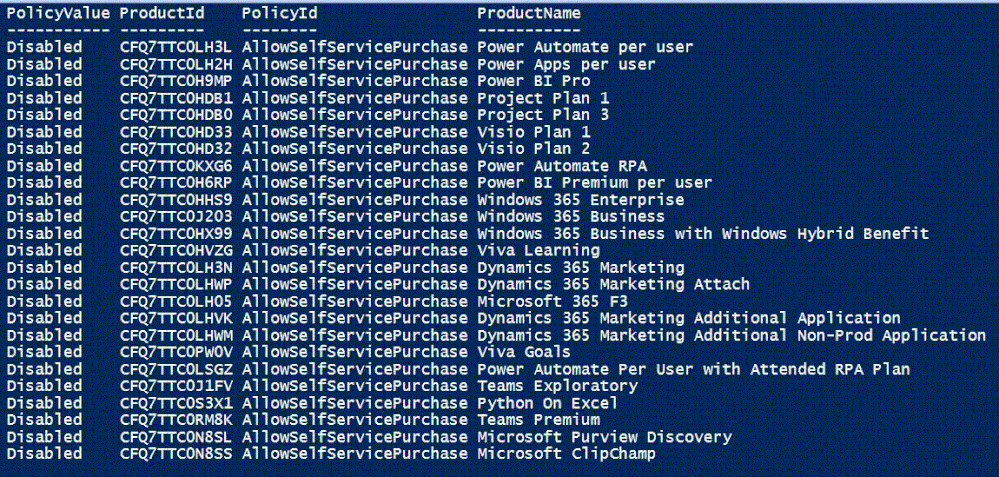Click the Viva Goals product name
Image resolution: width=999 pixels, height=477 pixels.
point(524,352)
